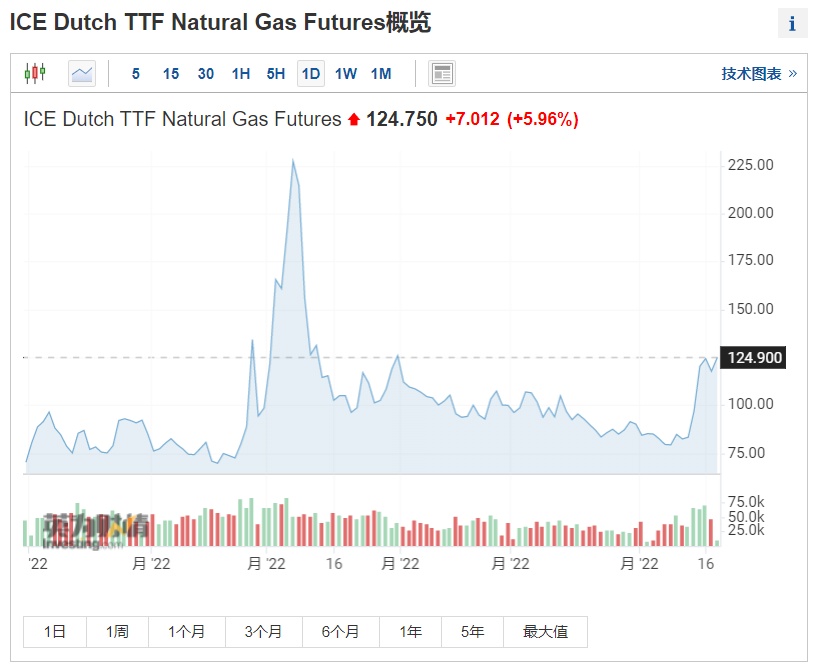Switch to candlestick chart type
820x669 pixels.
click(35, 73)
